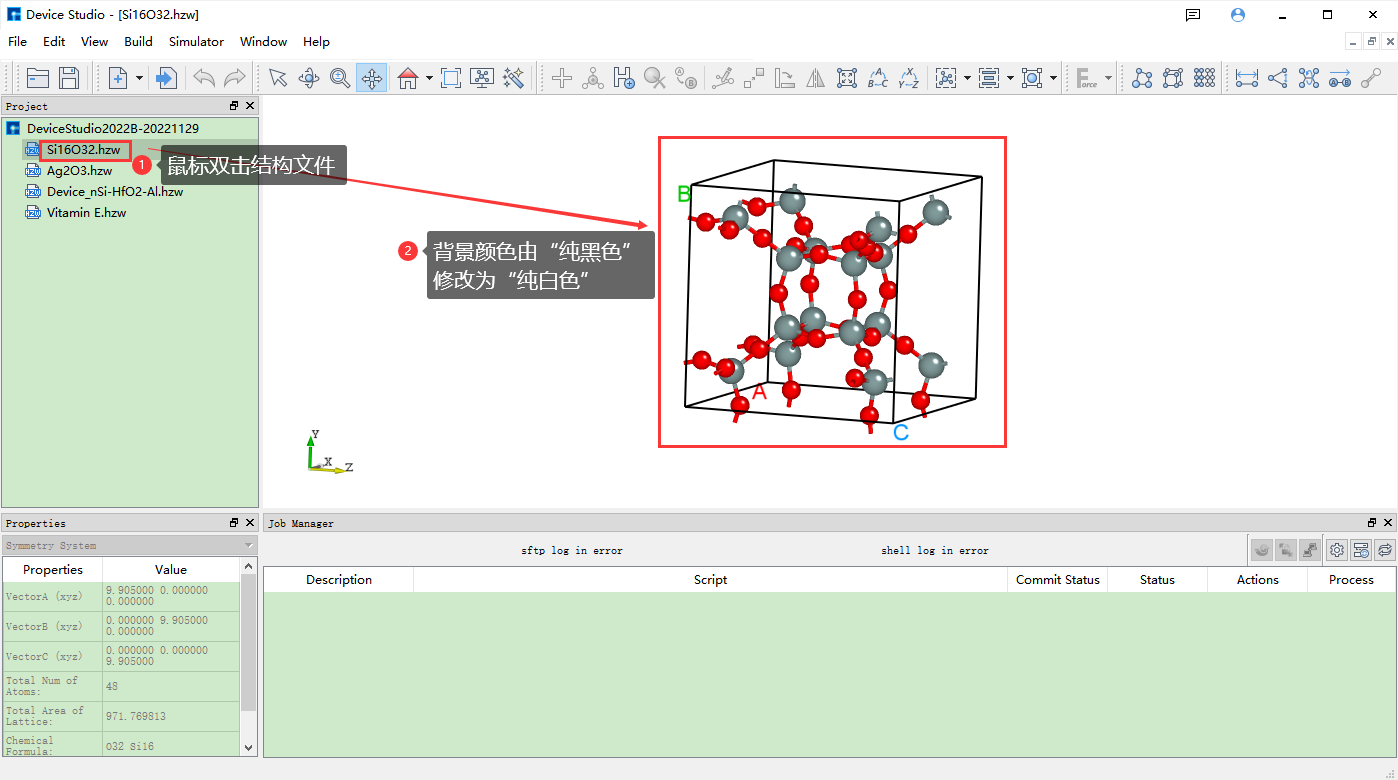Select Ag2O3.hzw in project tree
The image size is (1398, 780).
click(79, 171)
